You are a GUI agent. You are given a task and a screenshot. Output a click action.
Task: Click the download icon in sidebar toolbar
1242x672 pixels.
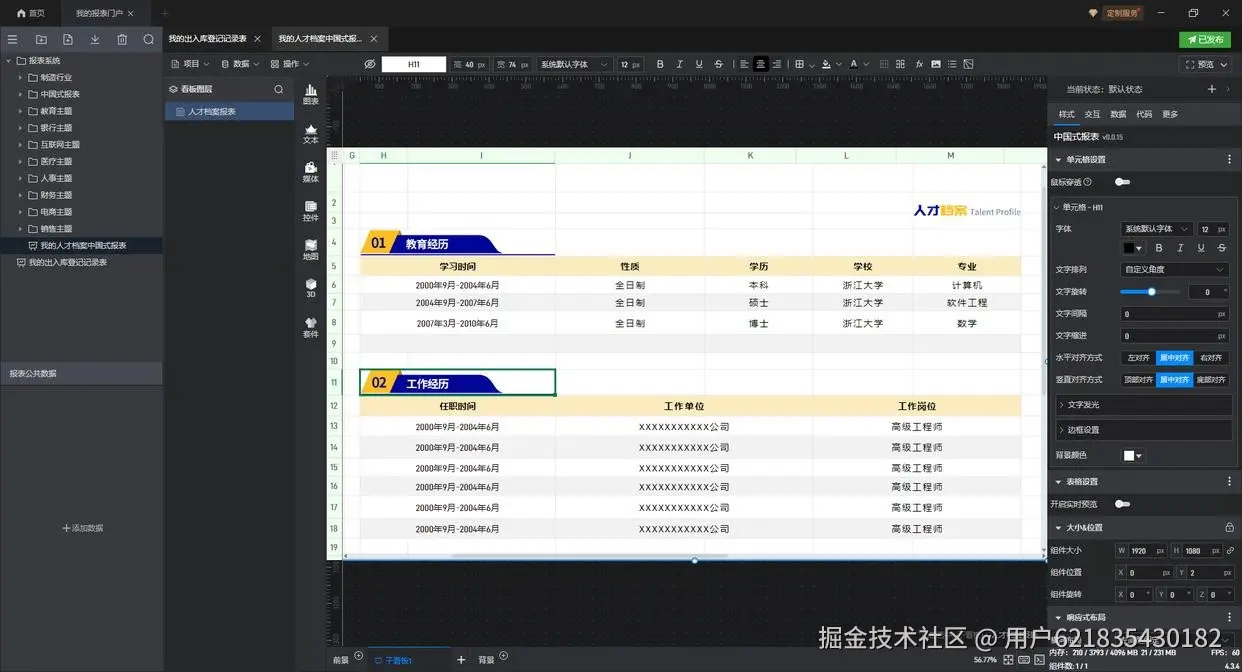tap(95, 39)
